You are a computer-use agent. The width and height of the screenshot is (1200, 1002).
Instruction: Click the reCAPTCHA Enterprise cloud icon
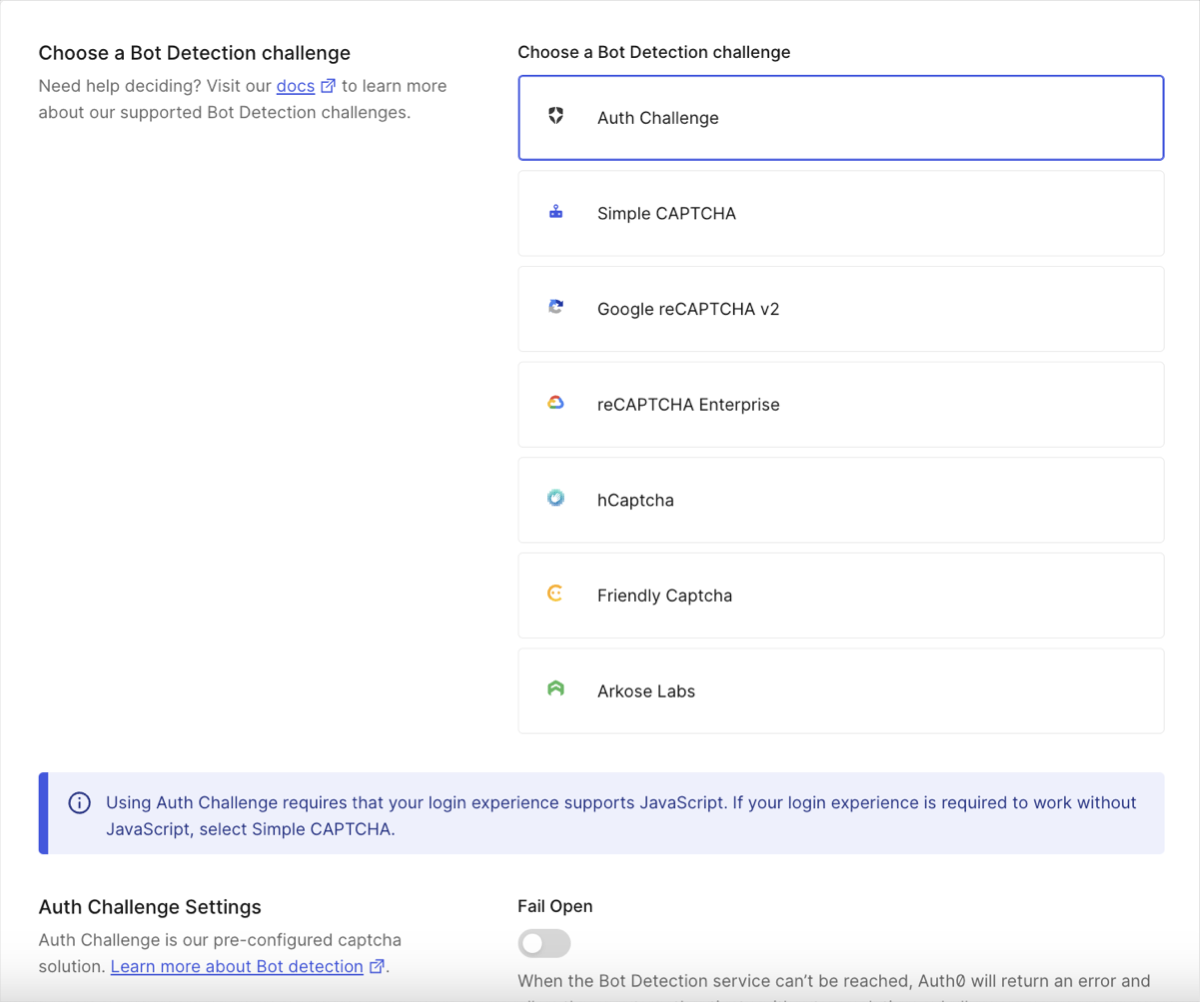point(556,403)
